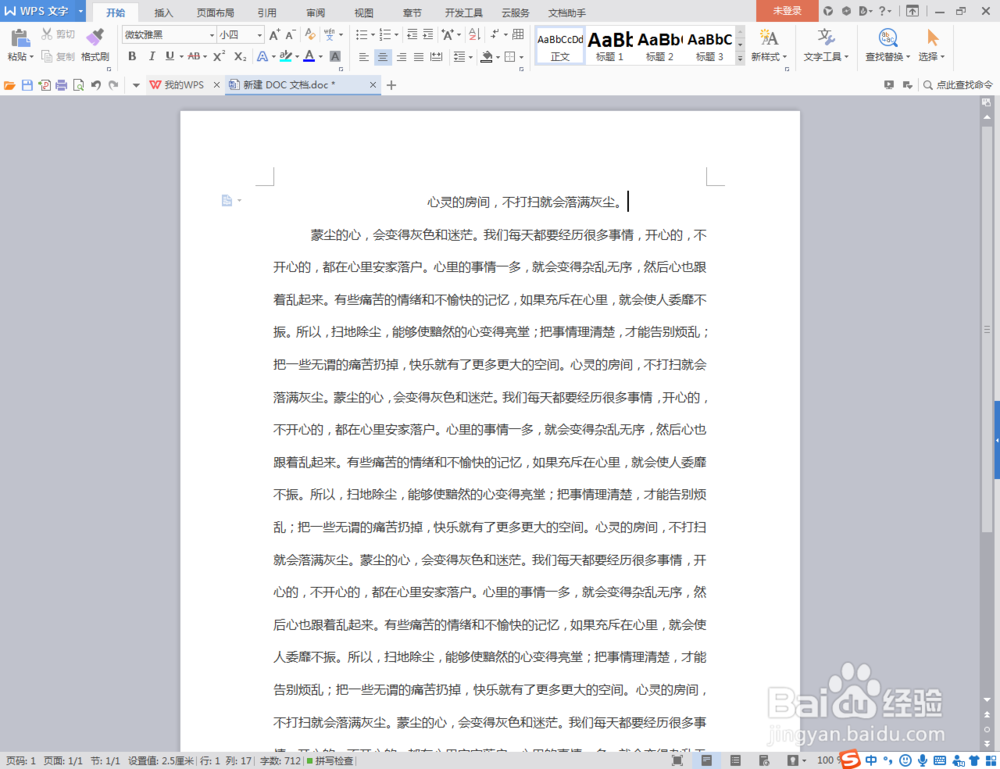Apply the 标题 1 heading style
Image resolution: width=1000 pixels, height=769 pixels.
coord(610,45)
